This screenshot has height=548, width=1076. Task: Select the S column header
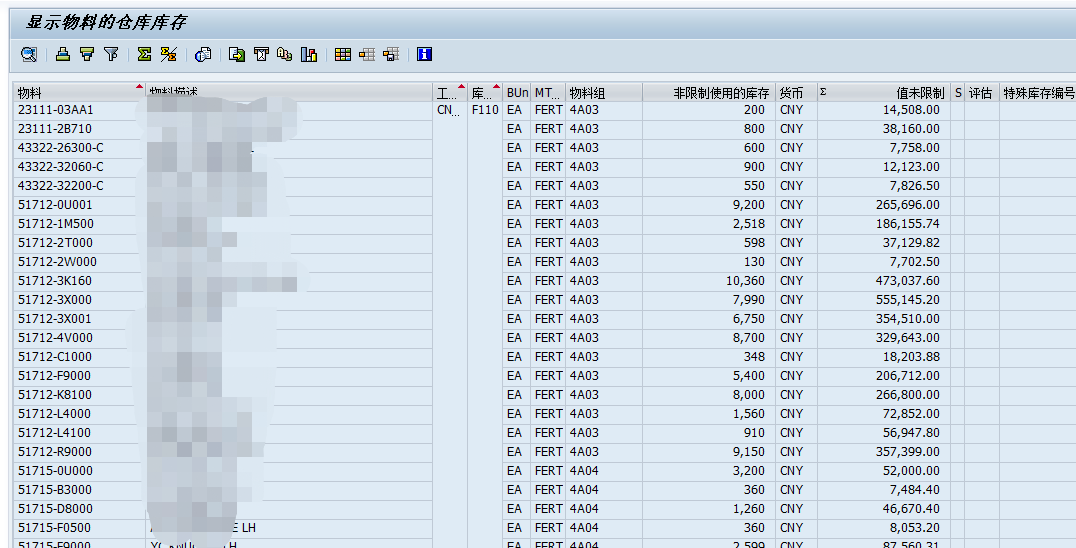(958, 93)
